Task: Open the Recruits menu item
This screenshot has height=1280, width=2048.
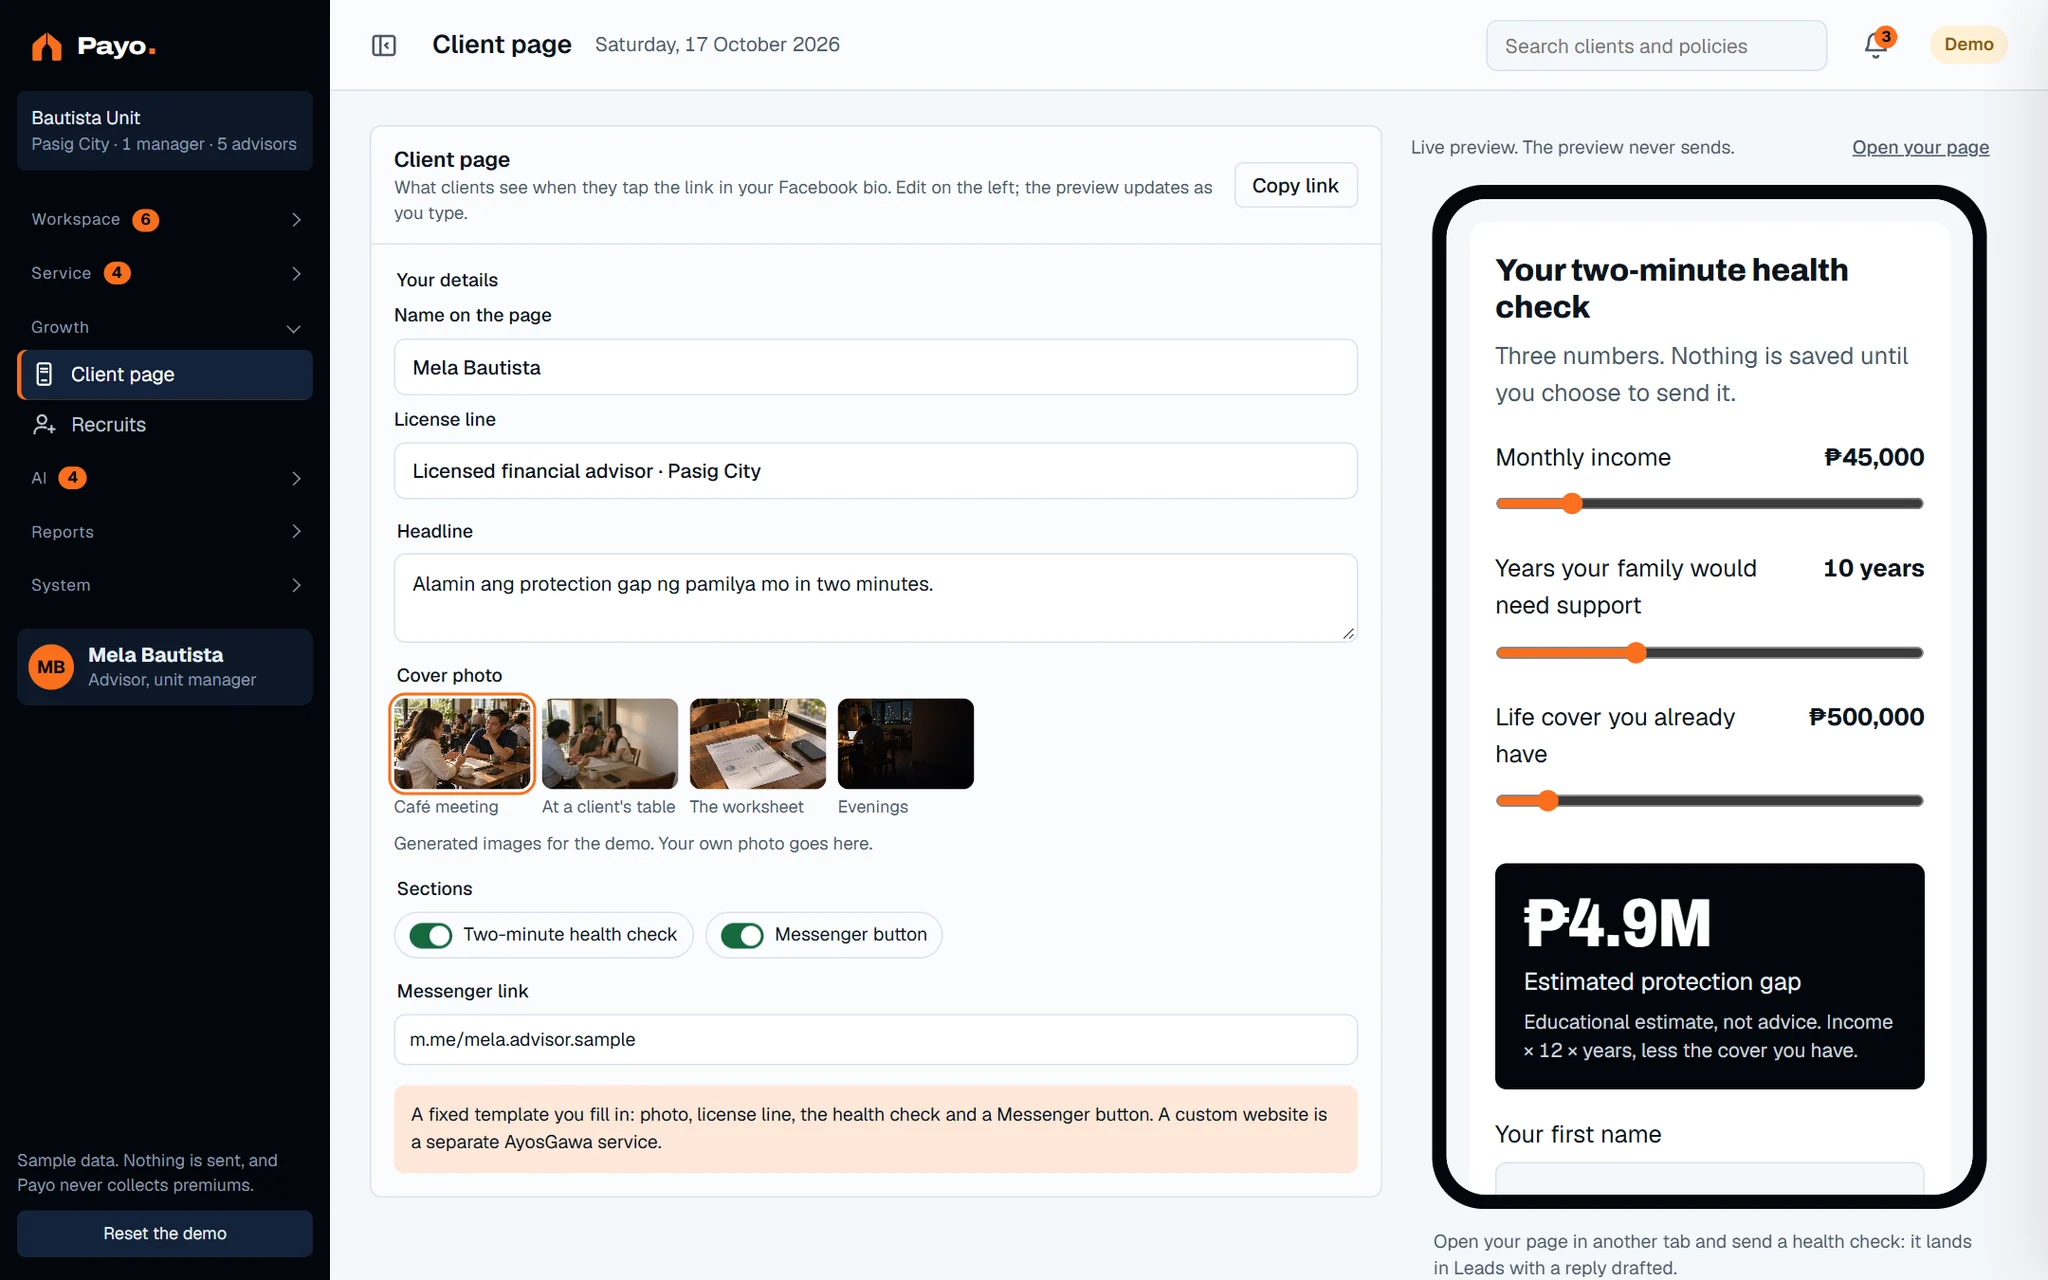Action: (165, 425)
